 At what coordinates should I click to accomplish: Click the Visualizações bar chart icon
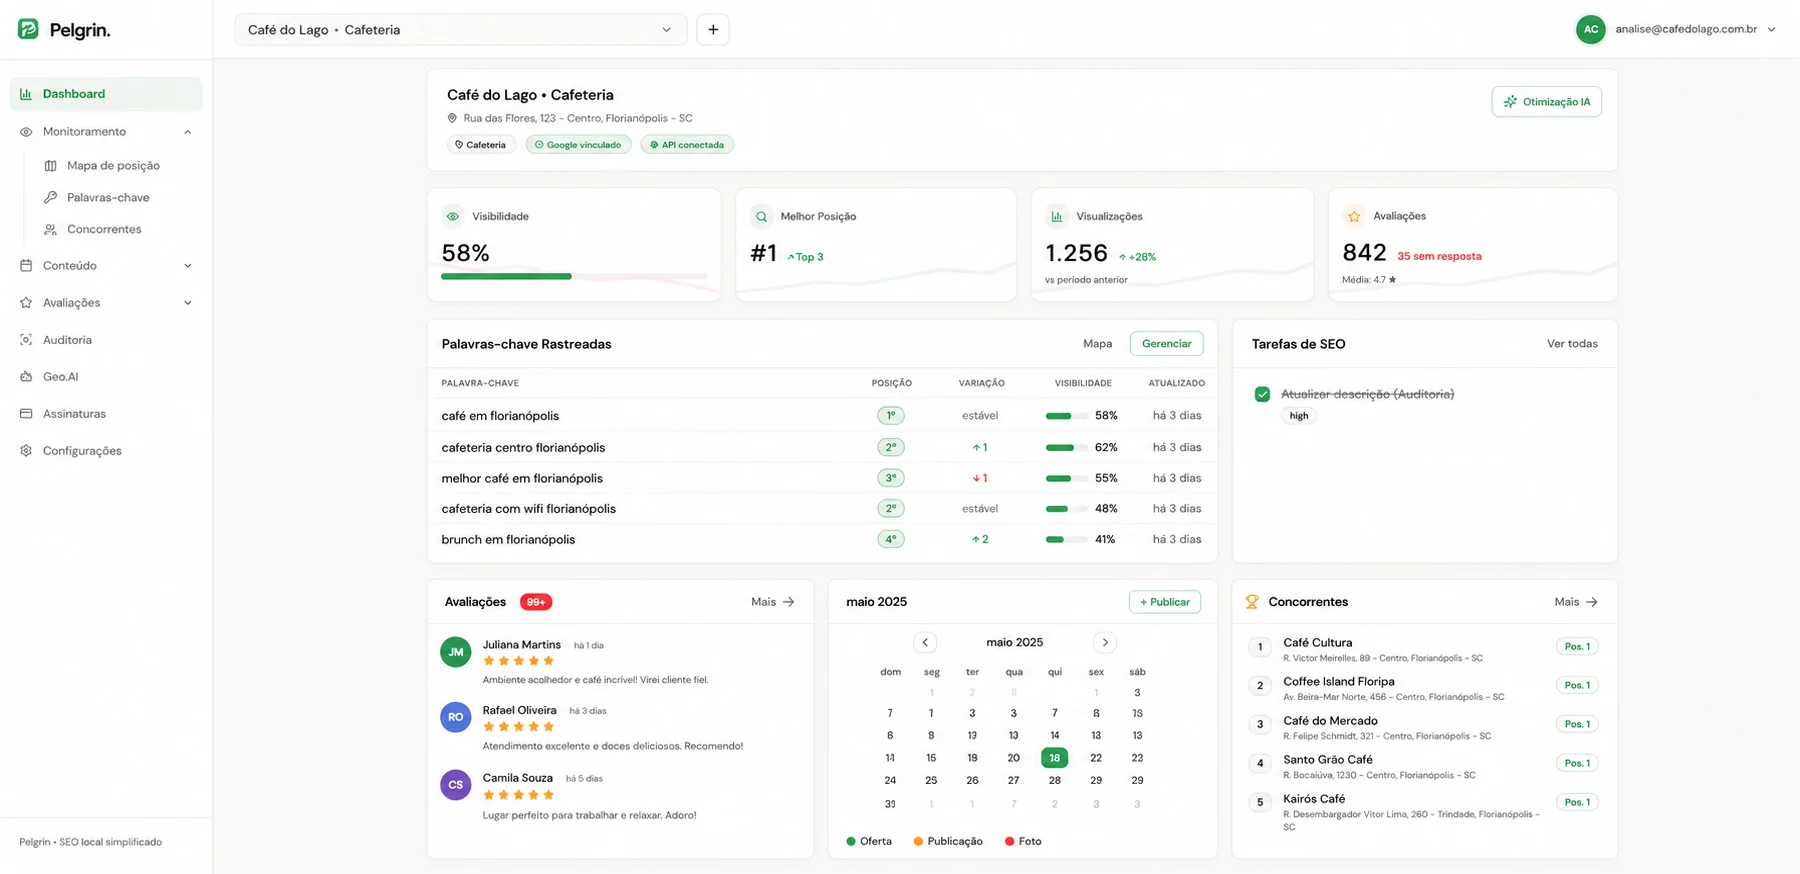coord(1057,216)
